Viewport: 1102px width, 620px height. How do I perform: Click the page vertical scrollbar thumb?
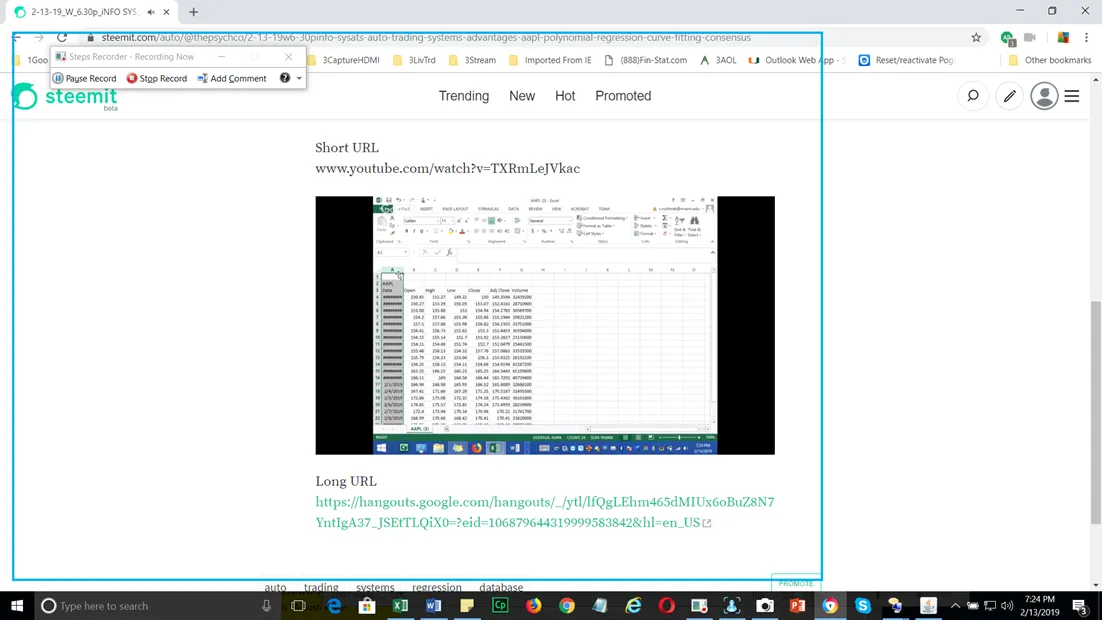(x=1096, y=412)
